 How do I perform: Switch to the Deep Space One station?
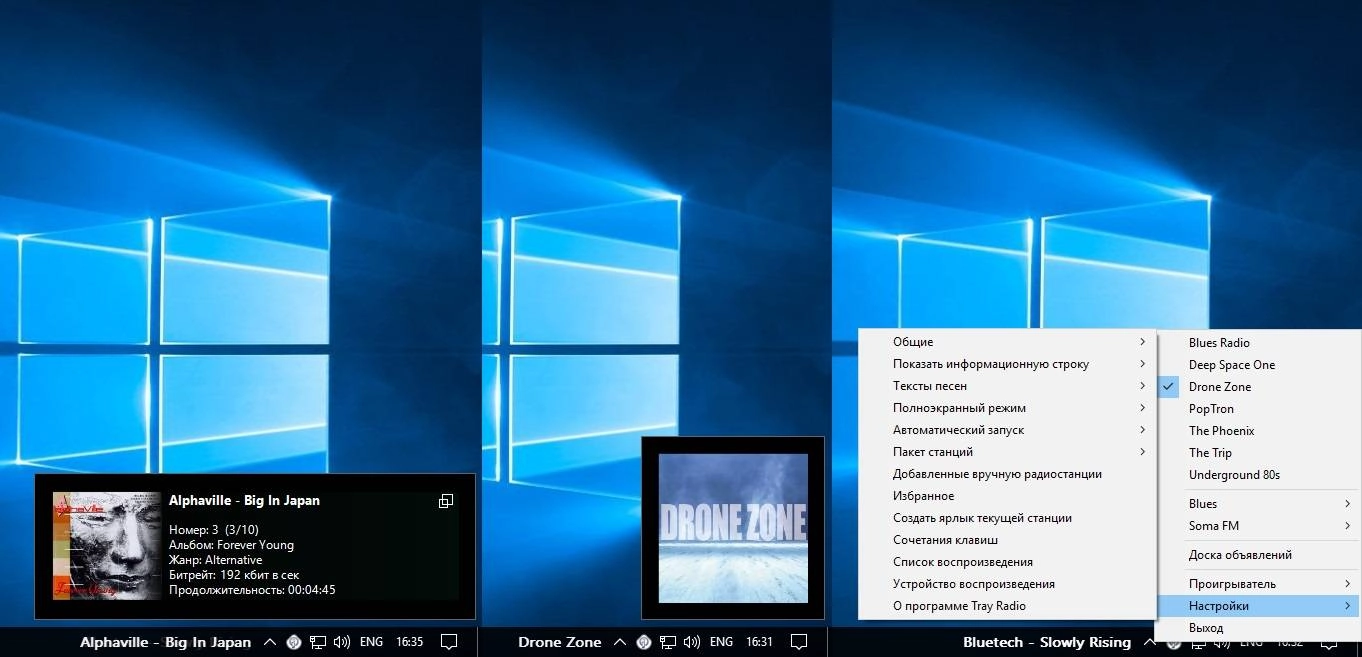coord(1259,365)
